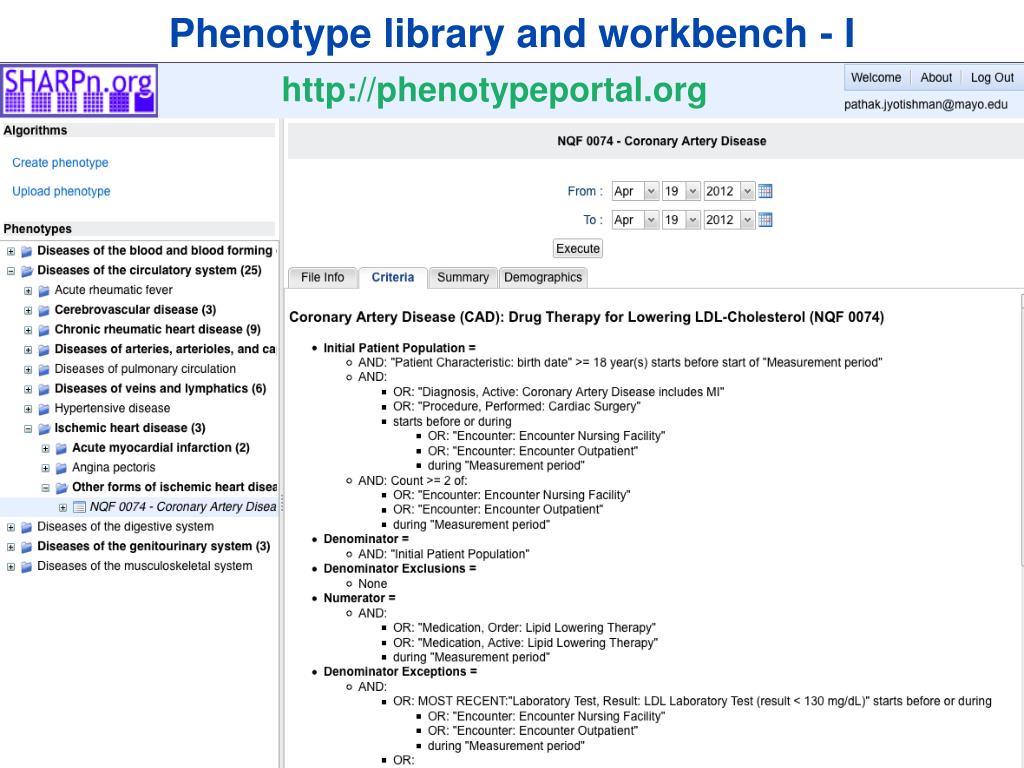
Task: Expand NQF 0074 tree node
Action: pos(63,507)
